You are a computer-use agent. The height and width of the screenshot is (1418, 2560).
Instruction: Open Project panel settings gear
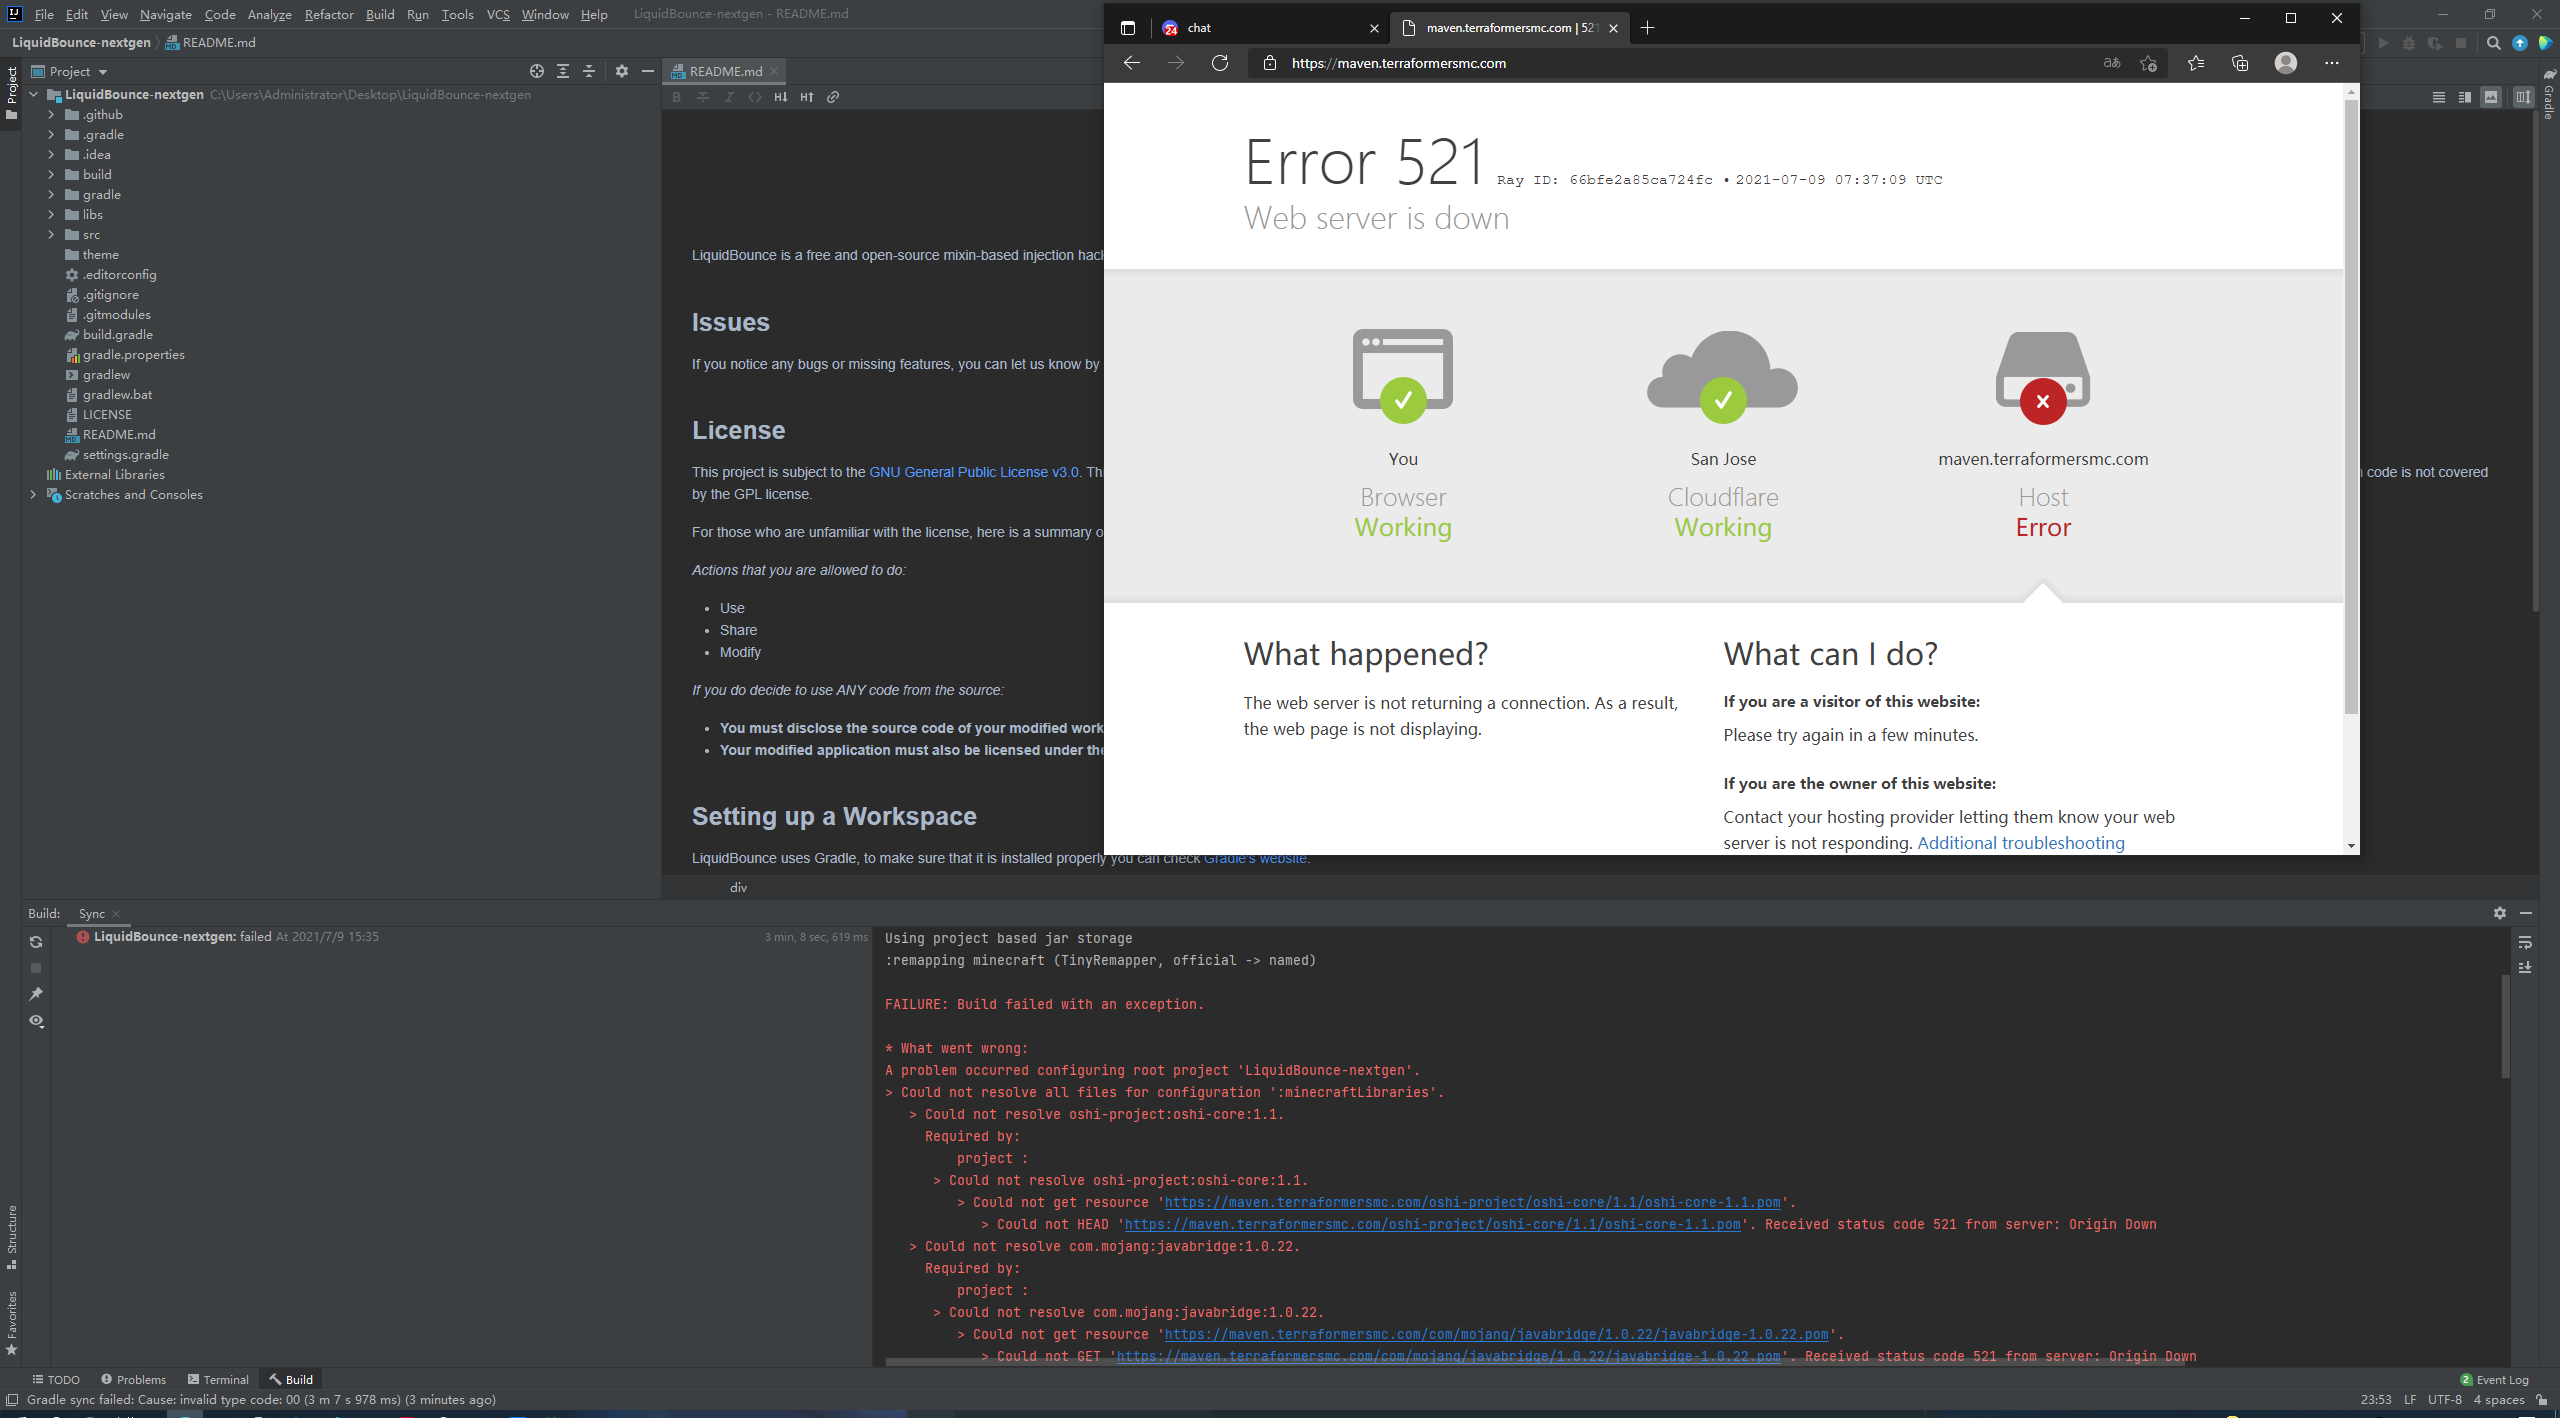tap(622, 71)
